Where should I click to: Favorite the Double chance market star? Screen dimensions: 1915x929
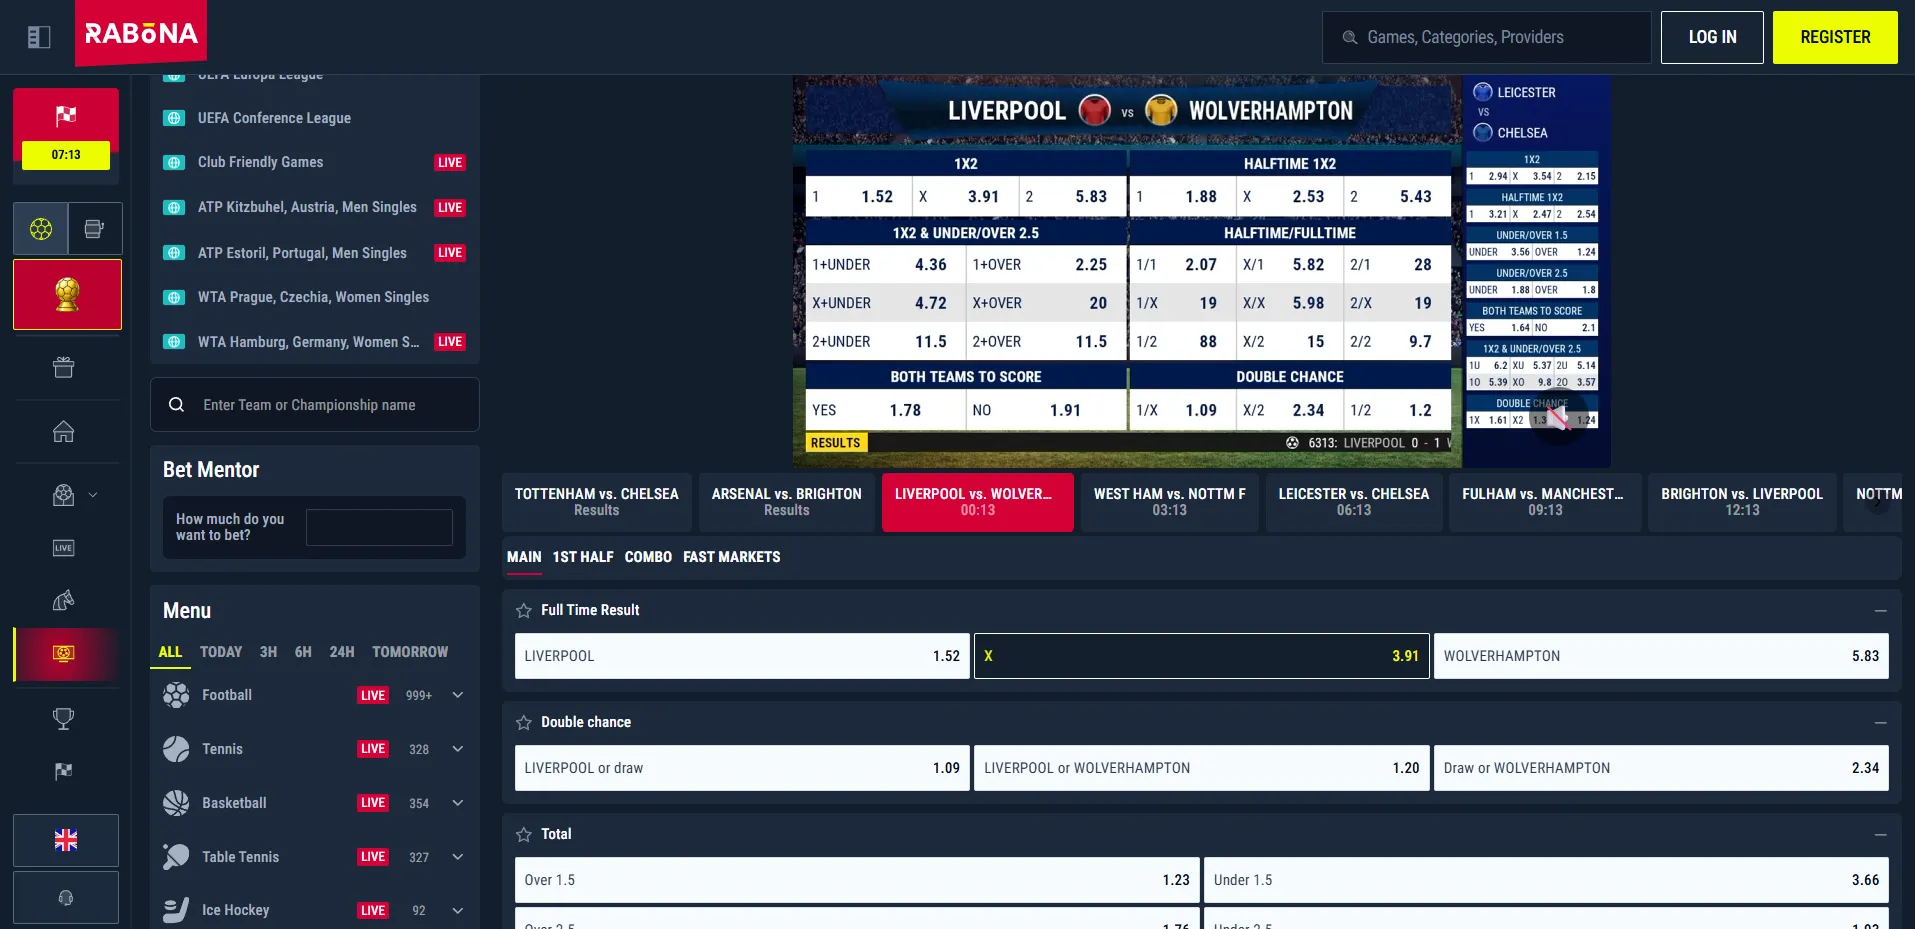[524, 722]
